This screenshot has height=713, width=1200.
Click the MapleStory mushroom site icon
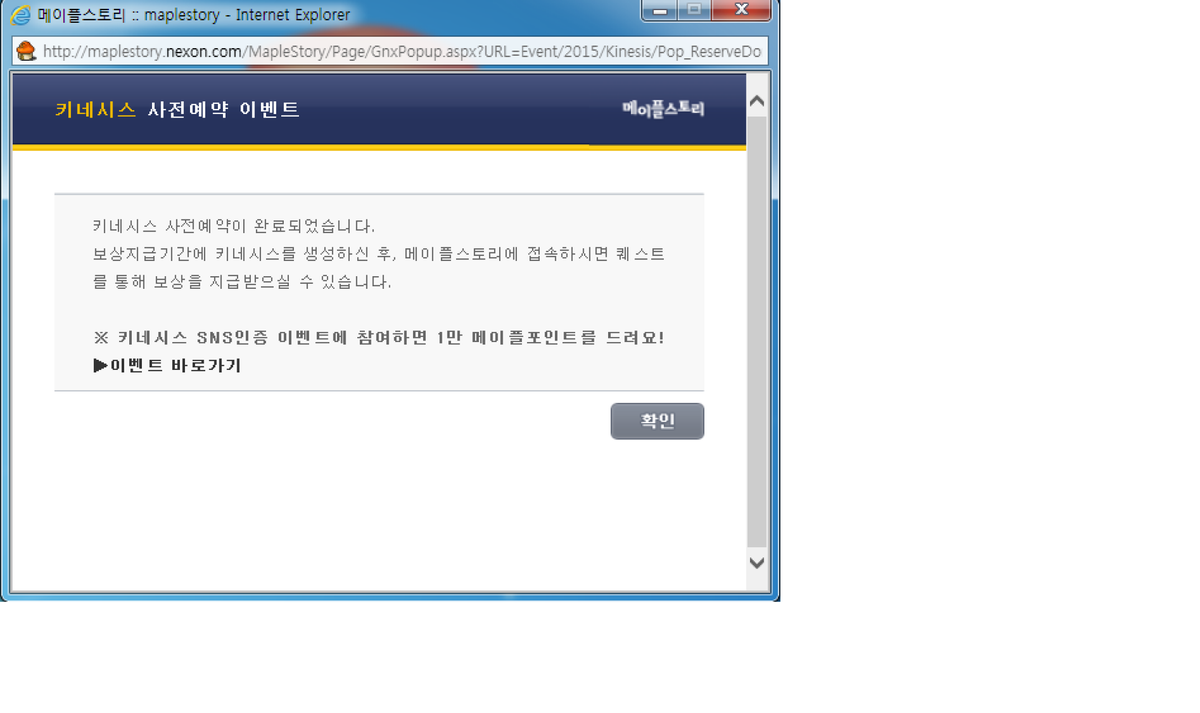click(x=27, y=51)
